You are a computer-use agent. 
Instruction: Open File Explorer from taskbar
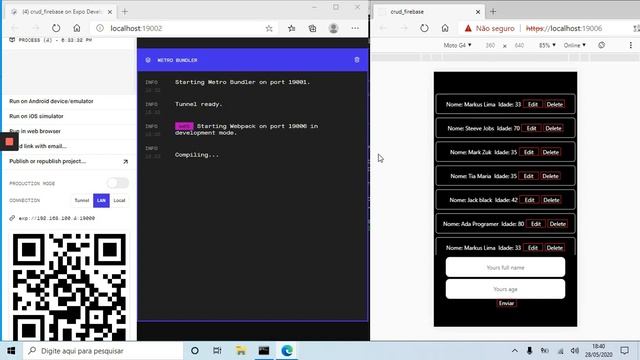(241, 351)
